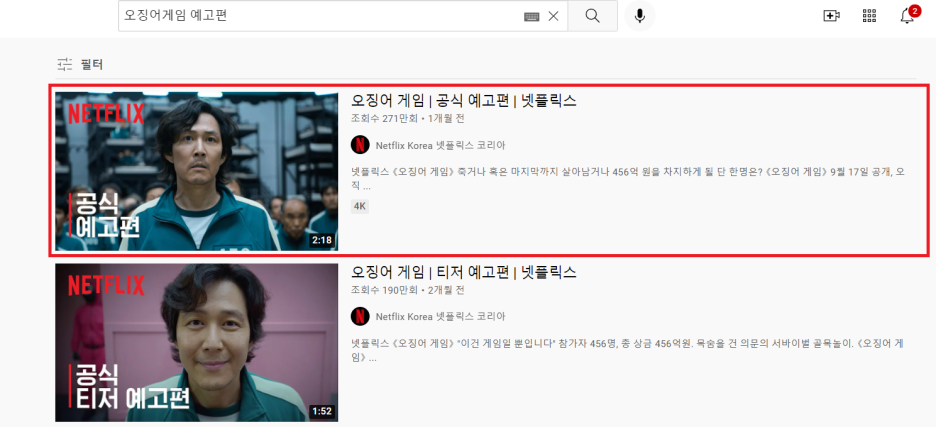Open the on-screen keyboard icon
The width and height of the screenshot is (936, 427).
531,17
